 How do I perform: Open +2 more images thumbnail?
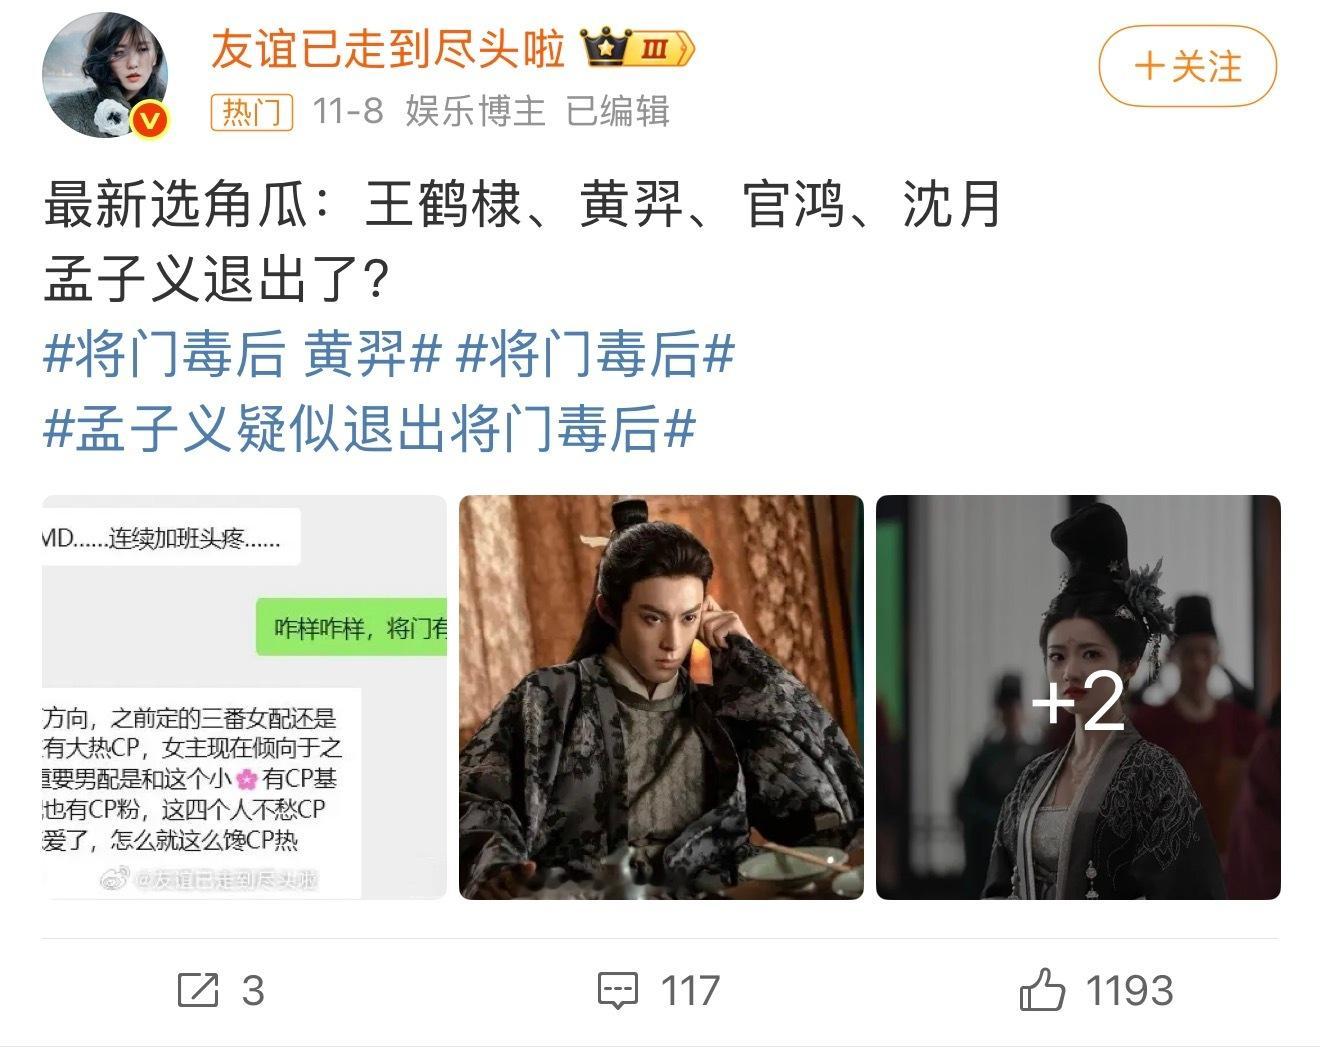1078,697
